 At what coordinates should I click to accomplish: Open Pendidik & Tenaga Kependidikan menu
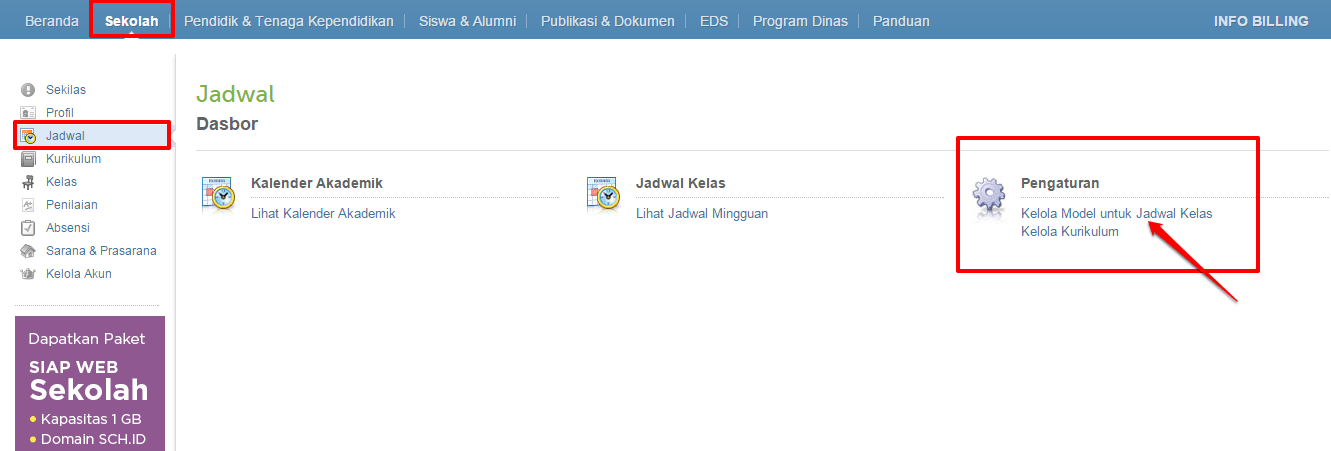coord(289,21)
